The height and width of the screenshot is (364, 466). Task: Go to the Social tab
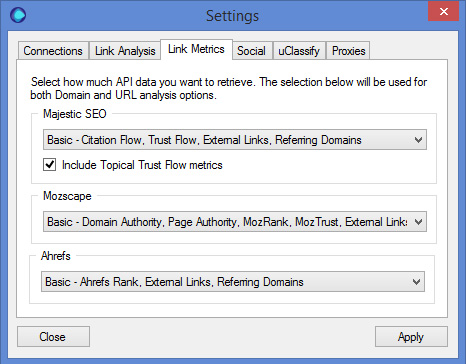251,51
